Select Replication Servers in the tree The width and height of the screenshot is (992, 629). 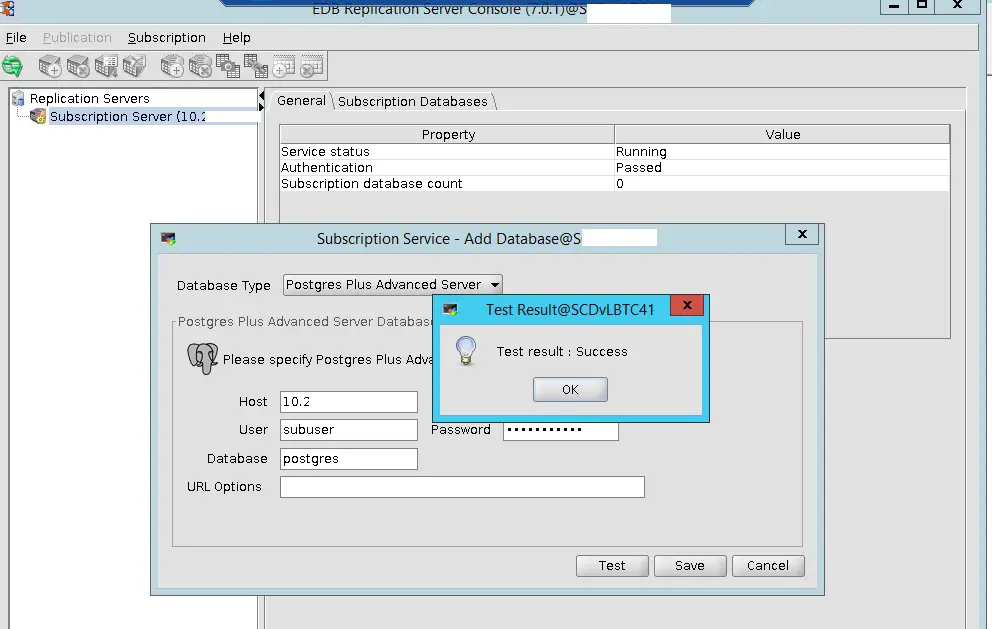tap(89, 99)
